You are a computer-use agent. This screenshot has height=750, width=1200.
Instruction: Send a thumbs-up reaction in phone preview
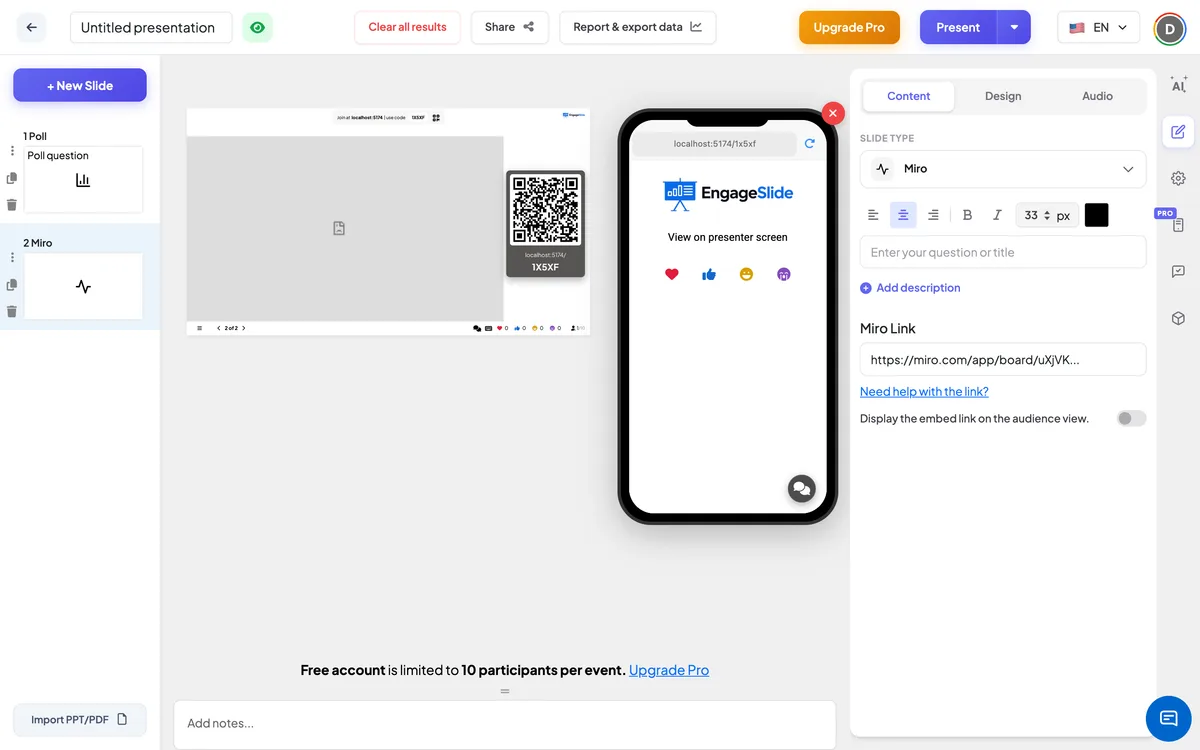click(x=709, y=274)
